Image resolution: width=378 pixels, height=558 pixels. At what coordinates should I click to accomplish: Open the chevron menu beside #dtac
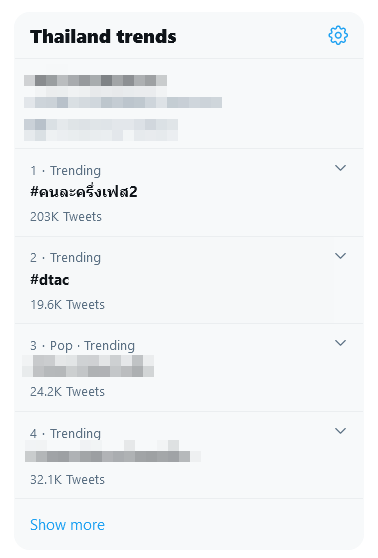pyautogui.click(x=341, y=256)
